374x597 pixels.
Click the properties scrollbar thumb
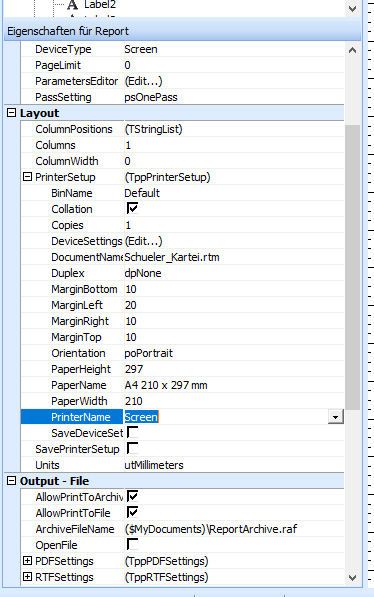(x=353, y=267)
